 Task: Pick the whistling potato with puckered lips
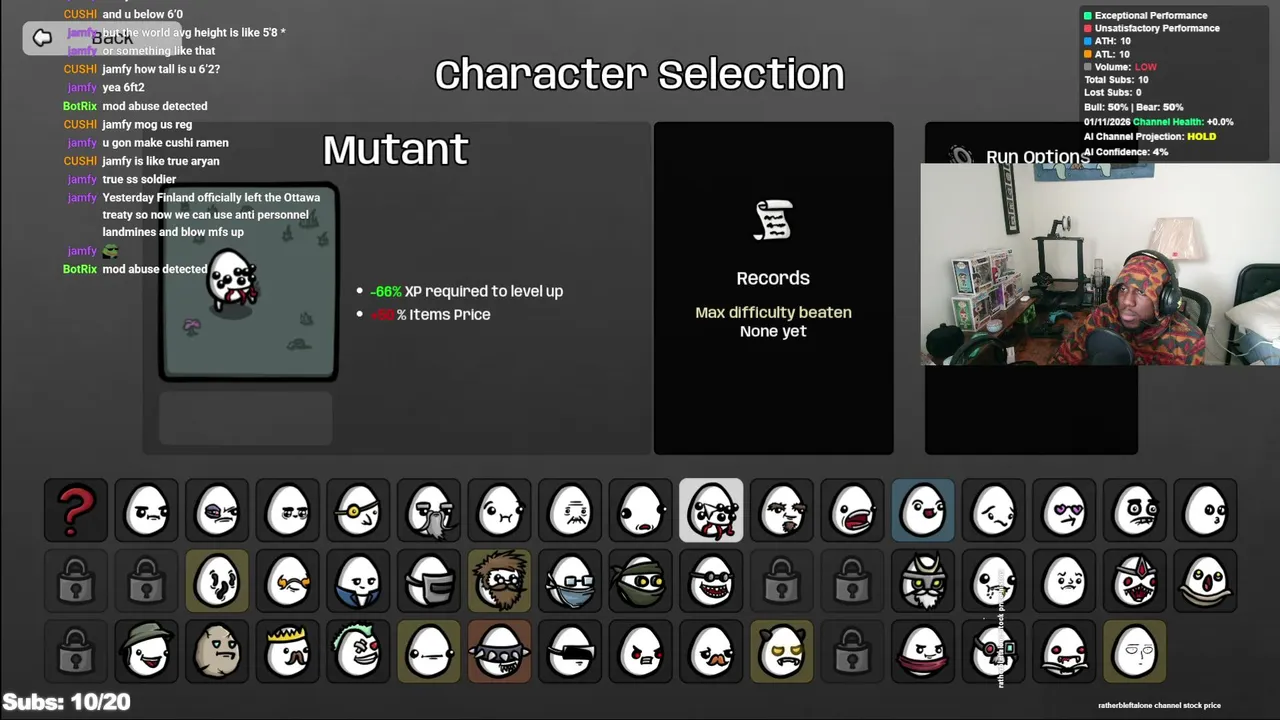[1205, 510]
